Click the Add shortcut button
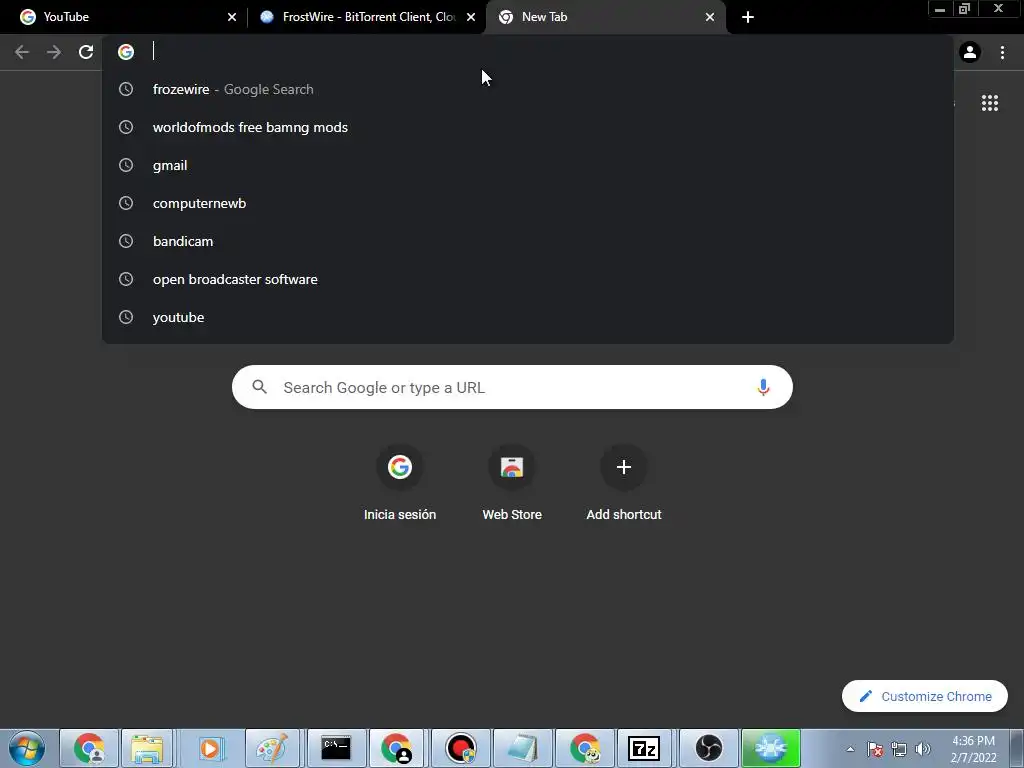Screen dimensions: 1024x768 [x=624, y=483]
